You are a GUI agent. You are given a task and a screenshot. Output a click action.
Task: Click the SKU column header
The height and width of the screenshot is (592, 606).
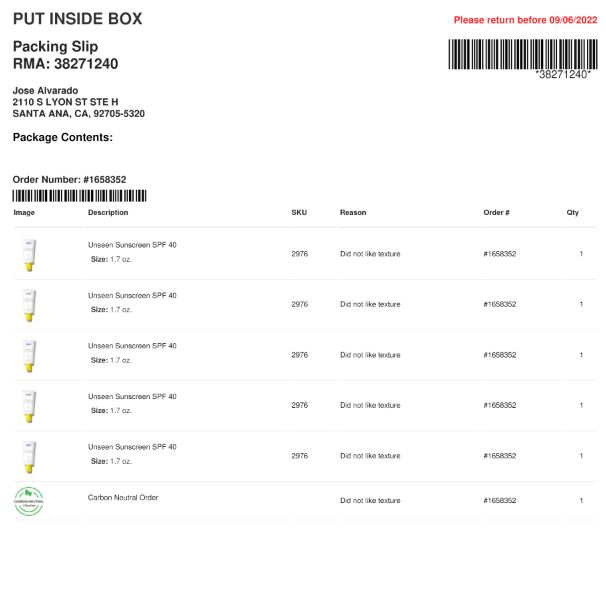tap(299, 212)
